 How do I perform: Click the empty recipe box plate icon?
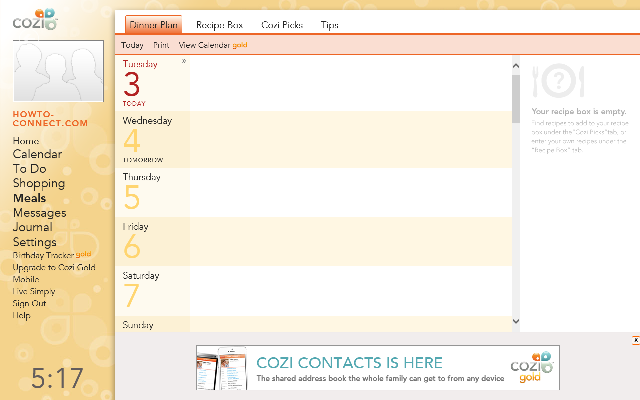tap(558, 80)
